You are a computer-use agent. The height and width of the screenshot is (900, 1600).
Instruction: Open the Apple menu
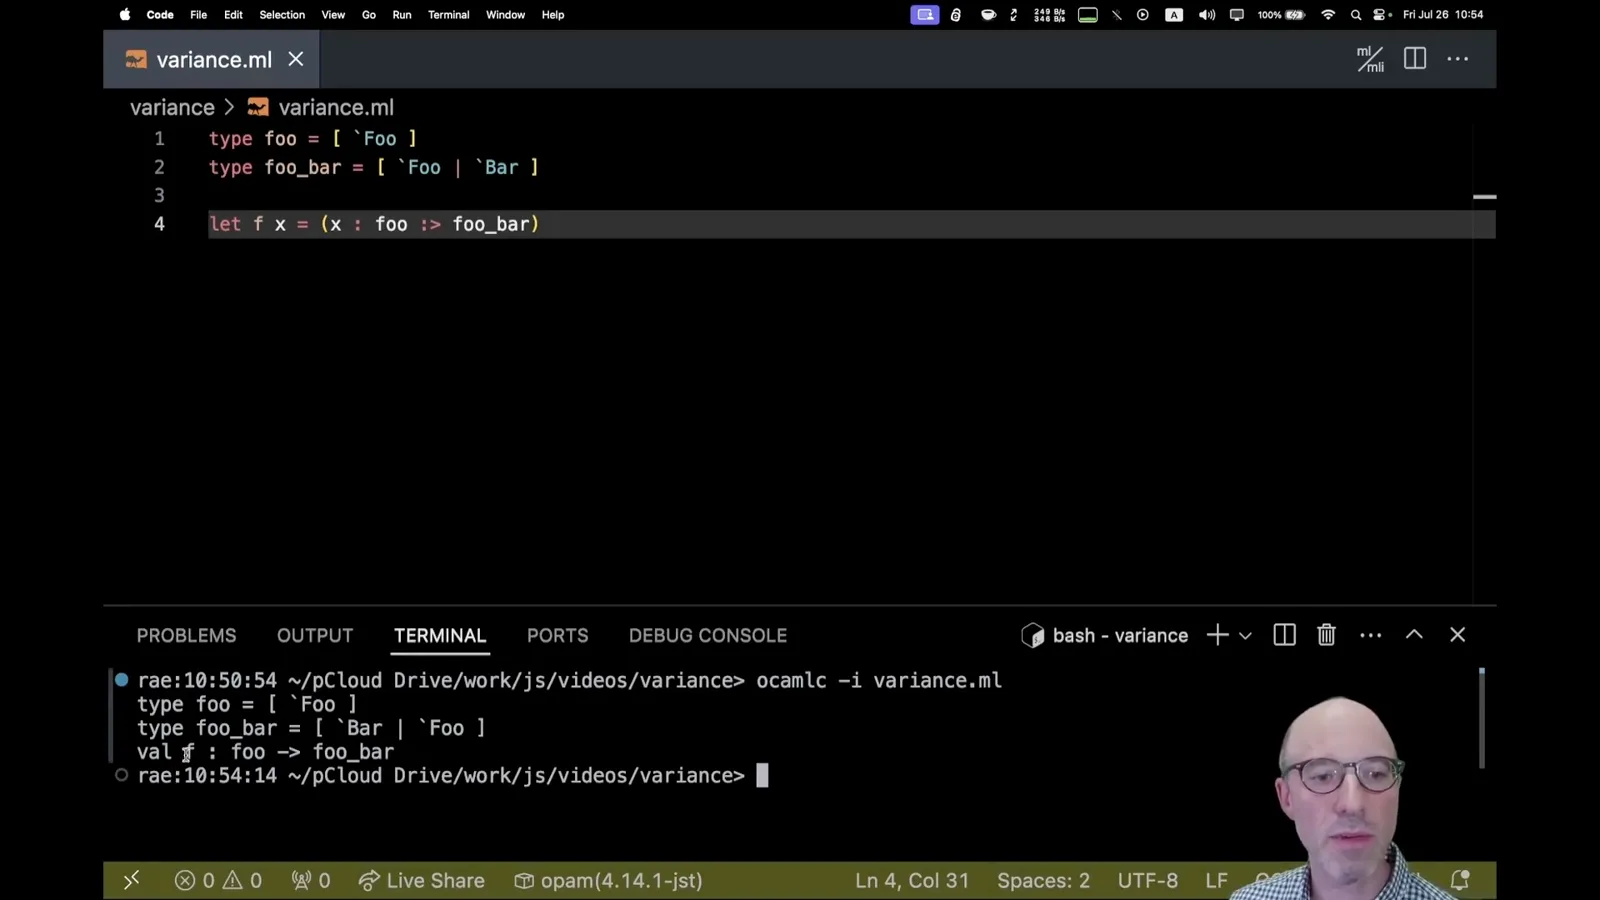point(125,15)
